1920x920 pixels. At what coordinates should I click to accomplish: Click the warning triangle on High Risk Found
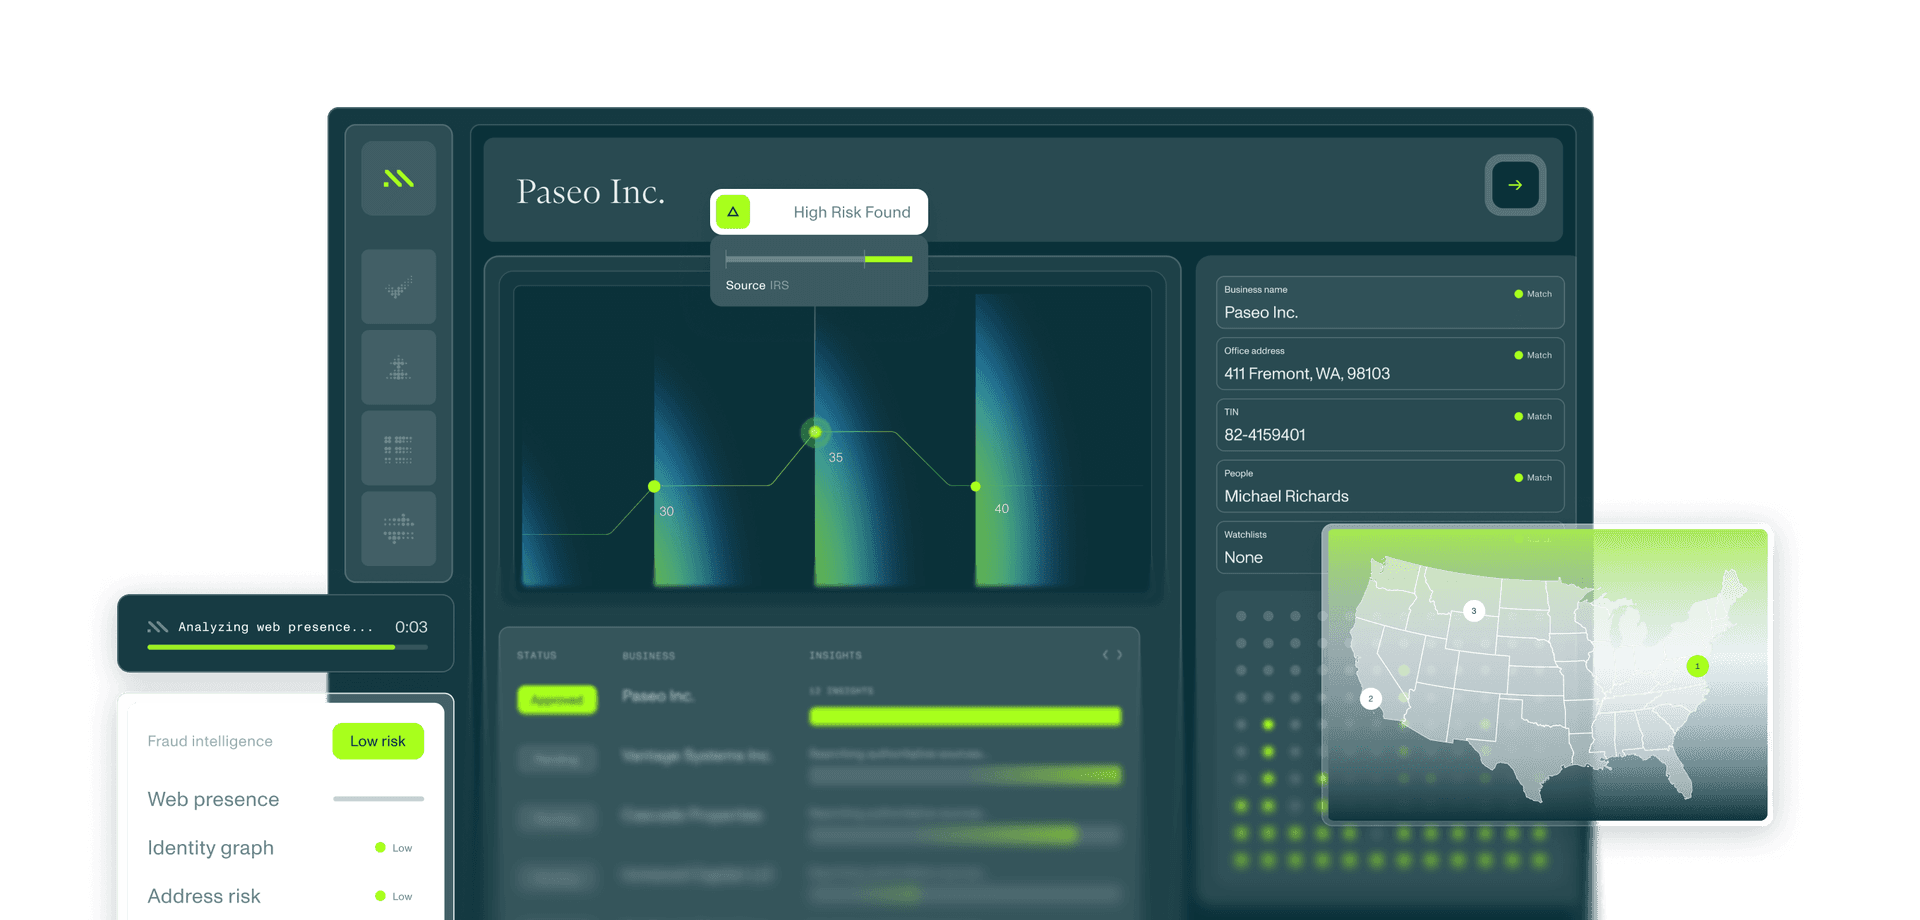pos(733,212)
